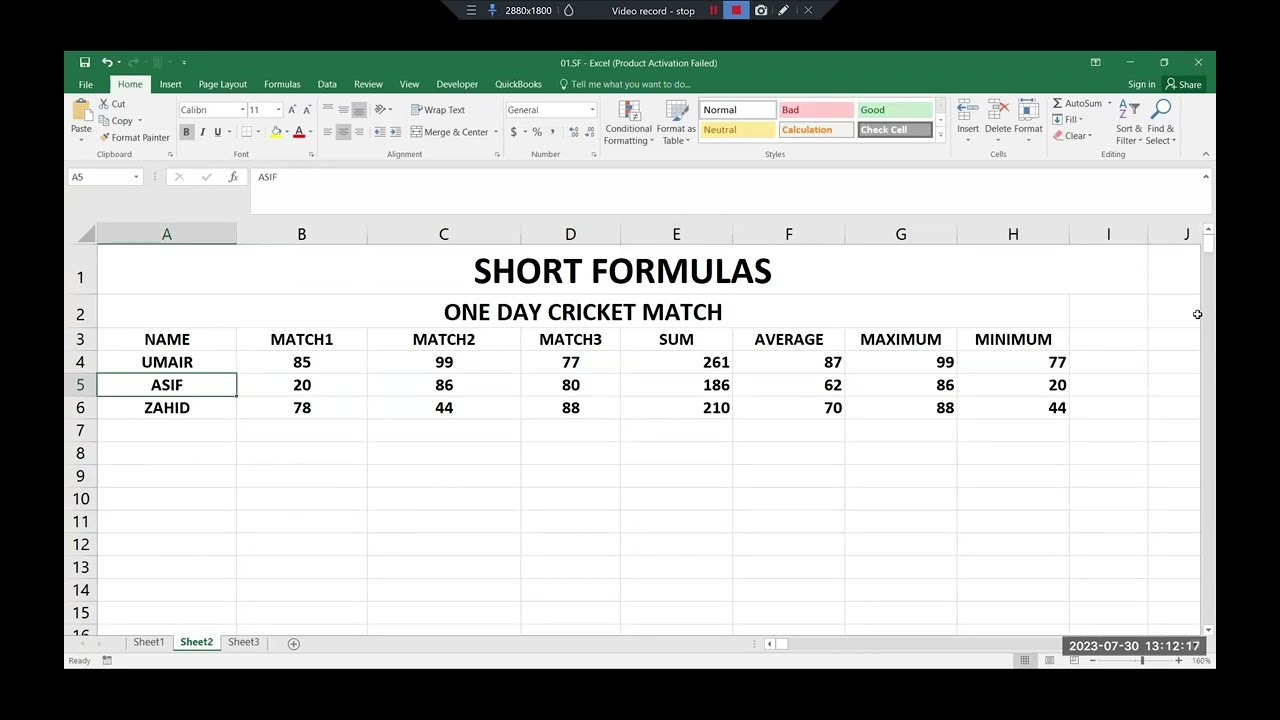
Task: Add a new sheet with plus icon
Action: coord(294,643)
